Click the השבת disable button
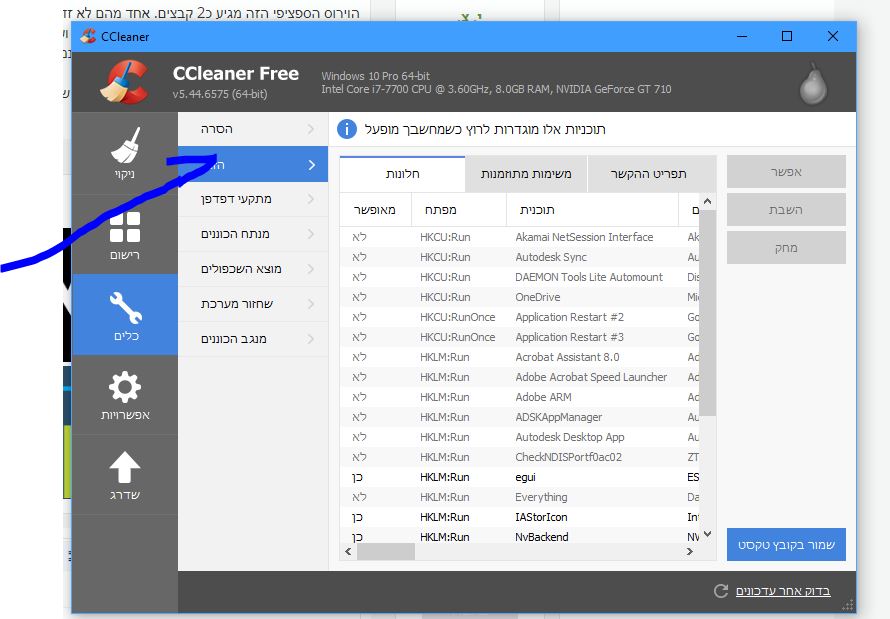Image resolution: width=890 pixels, height=619 pixels. pyautogui.click(x=786, y=210)
